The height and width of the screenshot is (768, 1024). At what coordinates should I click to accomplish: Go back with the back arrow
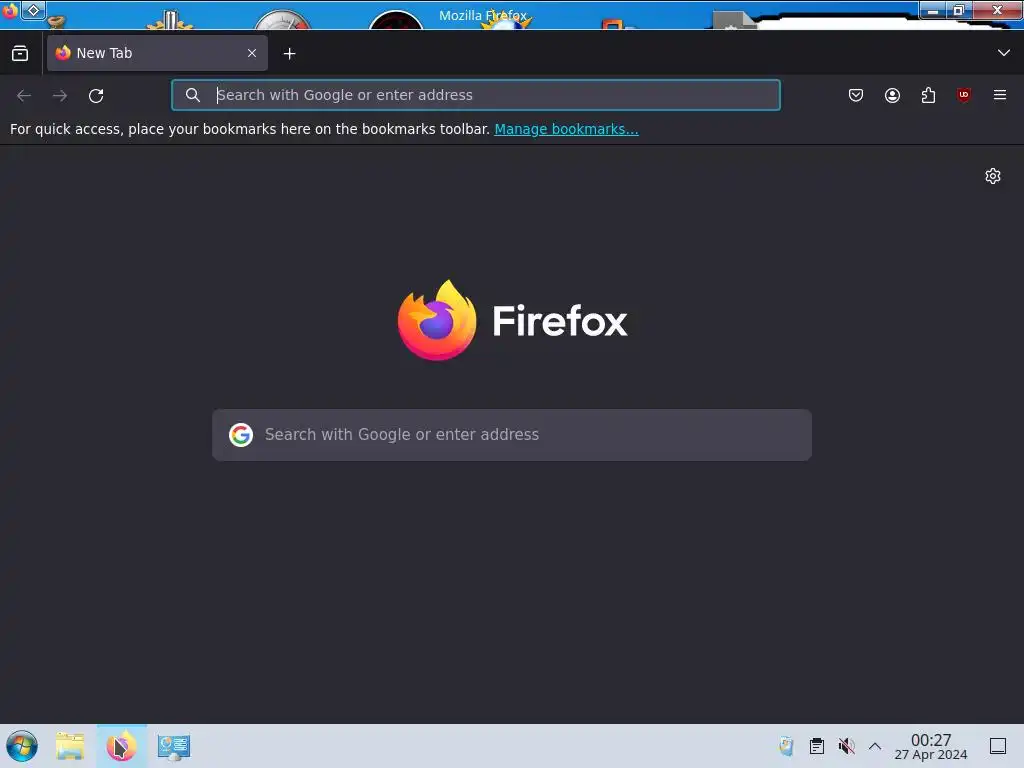[24, 95]
